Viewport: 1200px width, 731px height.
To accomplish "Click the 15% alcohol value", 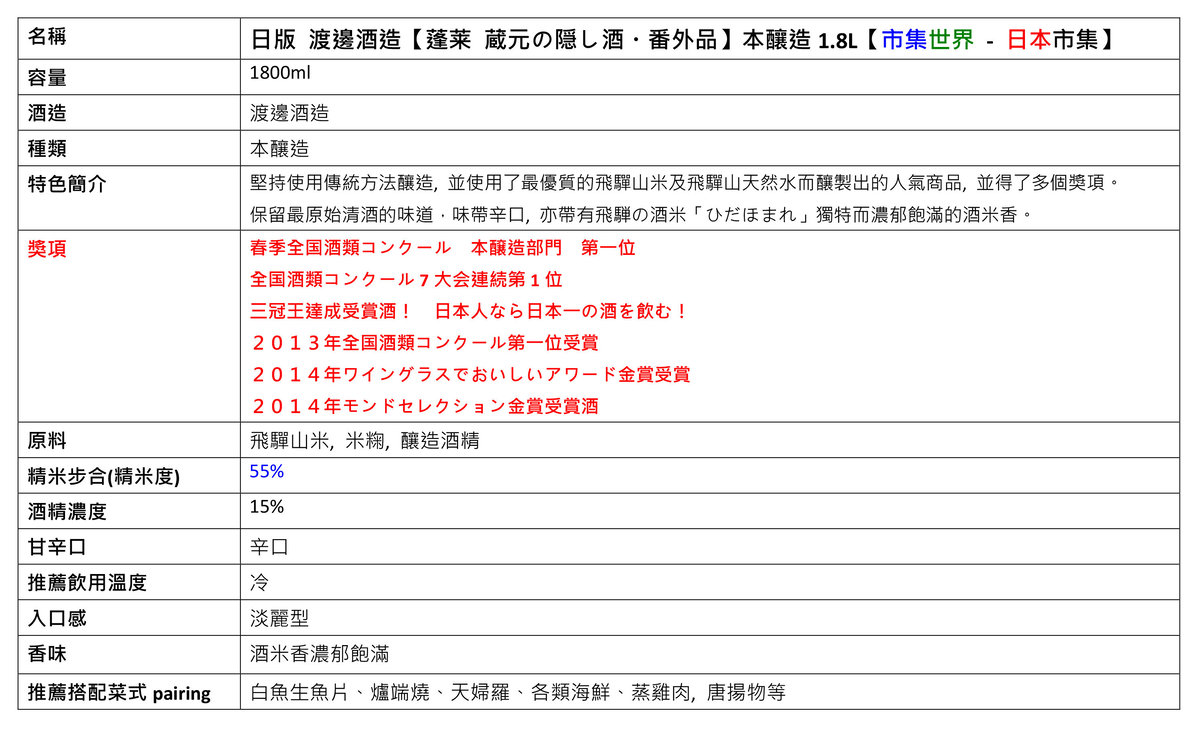I will pos(267,507).
